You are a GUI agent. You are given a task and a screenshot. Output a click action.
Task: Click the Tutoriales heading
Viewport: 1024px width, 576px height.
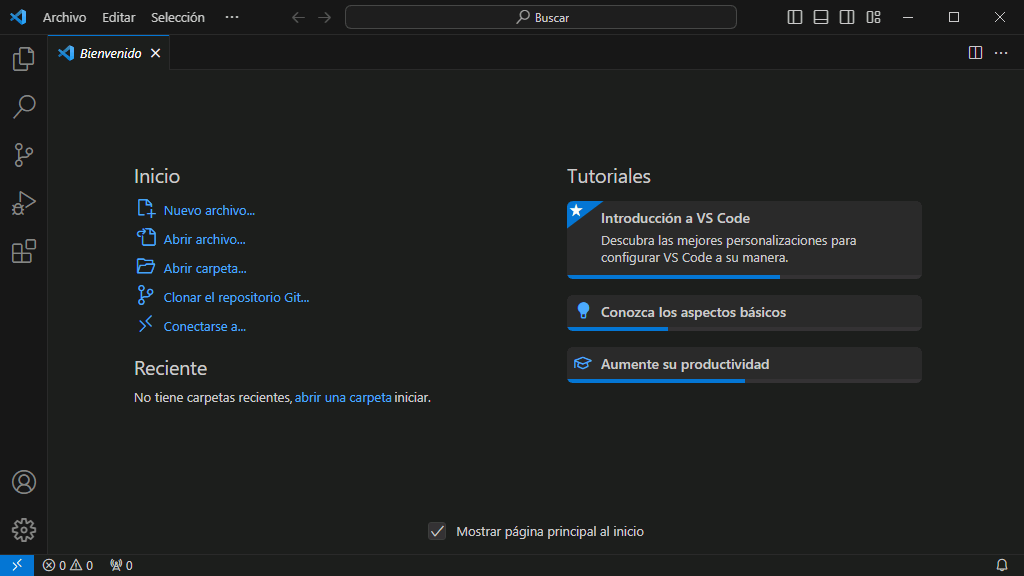[609, 176]
